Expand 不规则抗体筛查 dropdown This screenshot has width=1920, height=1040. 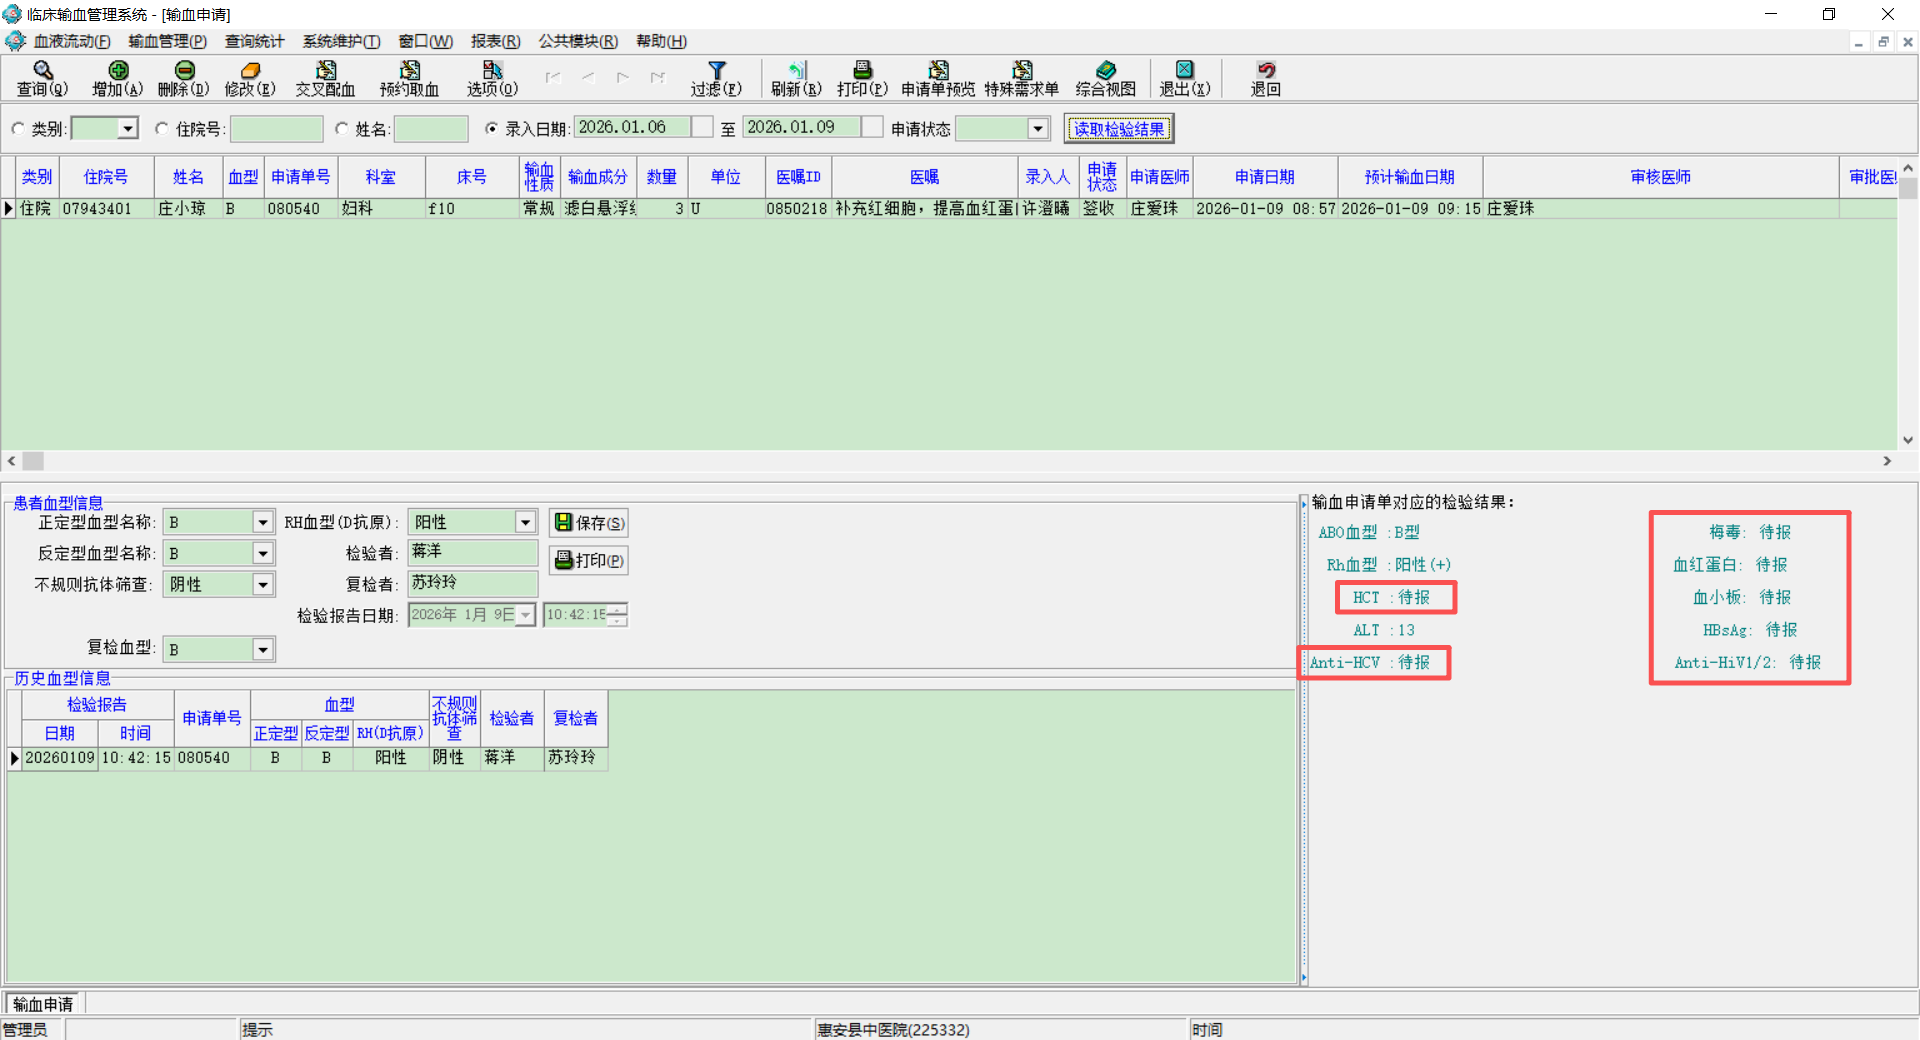(x=263, y=584)
